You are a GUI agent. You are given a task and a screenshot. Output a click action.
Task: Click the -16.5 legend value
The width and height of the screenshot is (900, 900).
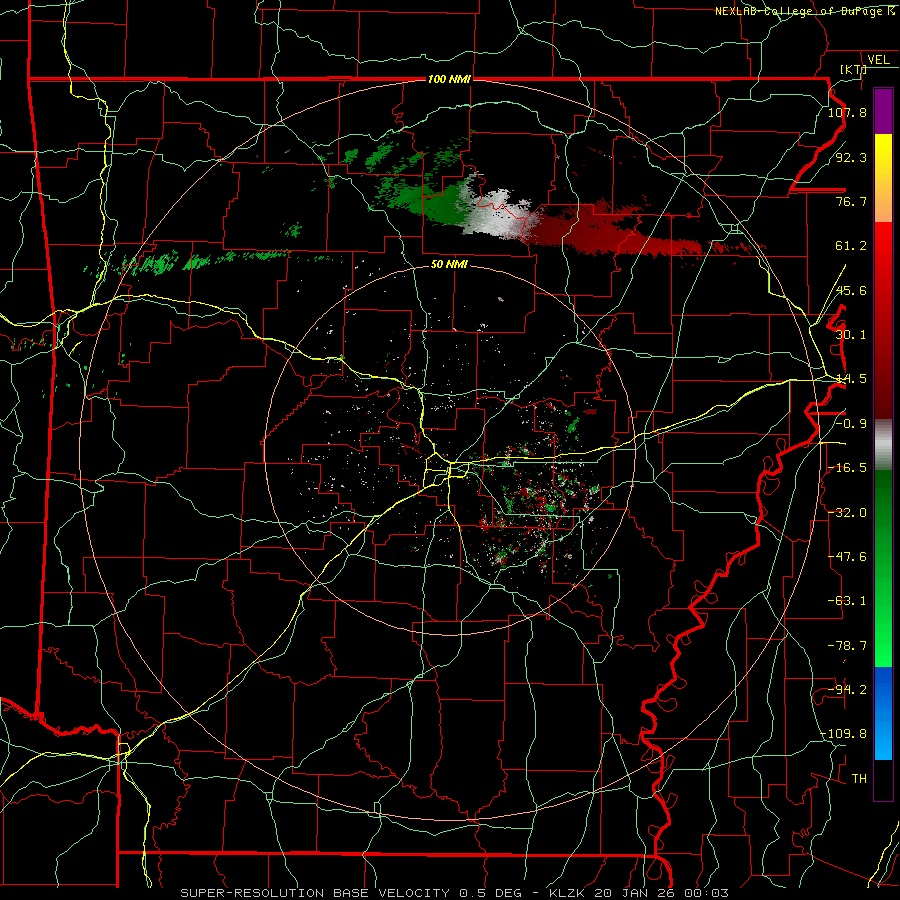[x=847, y=468]
